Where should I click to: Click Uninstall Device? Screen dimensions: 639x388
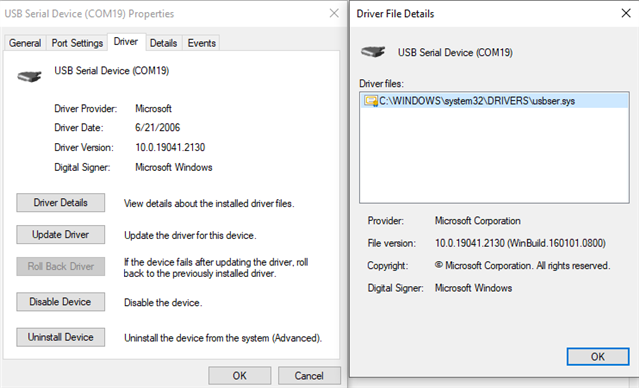tap(61, 337)
